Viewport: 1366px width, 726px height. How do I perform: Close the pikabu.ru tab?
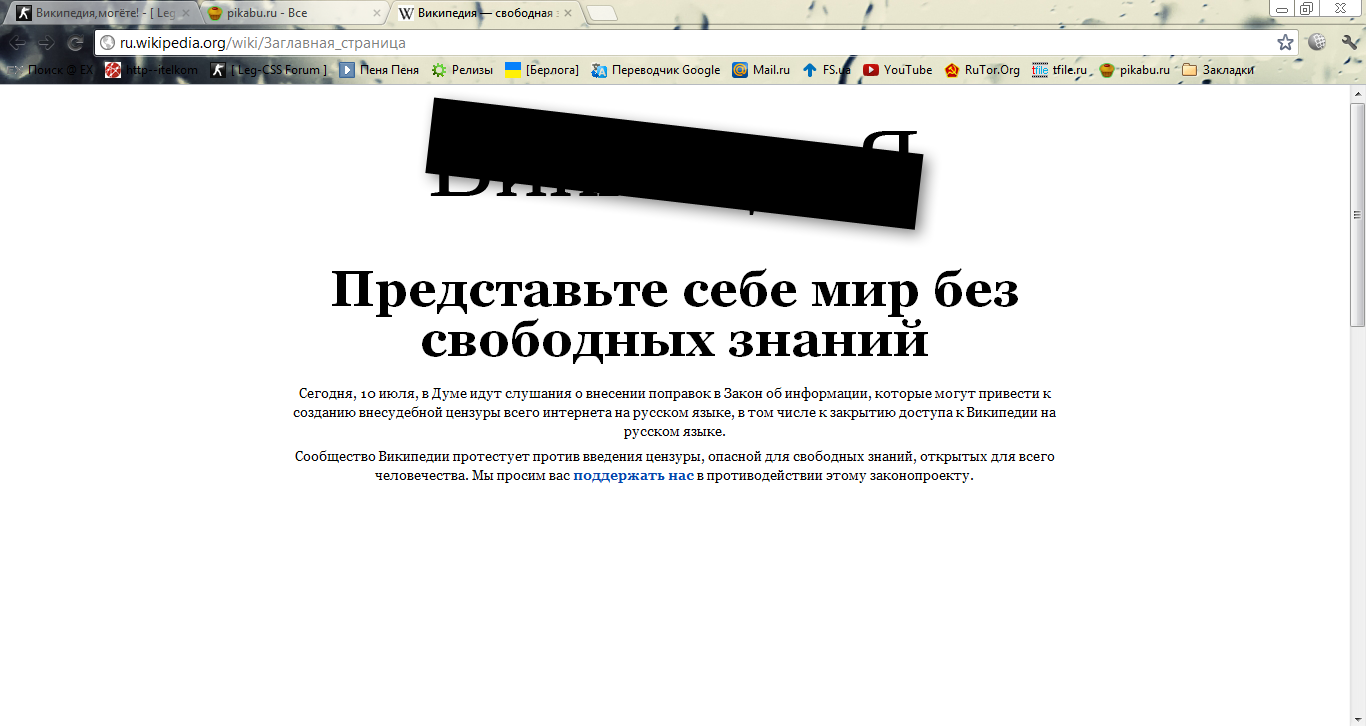pyautogui.click(x=377, y=14)
